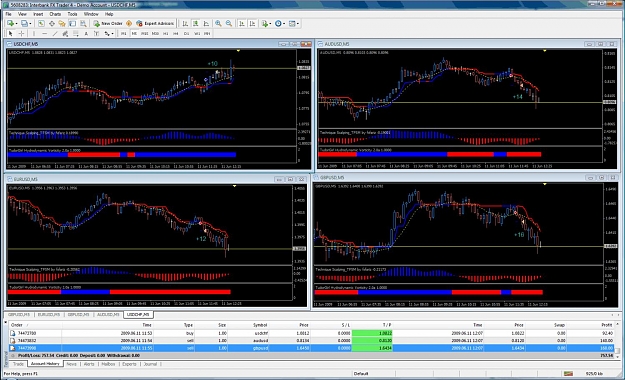The image size is (625, 380).
Task: Switch chart to line chart type
Action: point(206,24)
